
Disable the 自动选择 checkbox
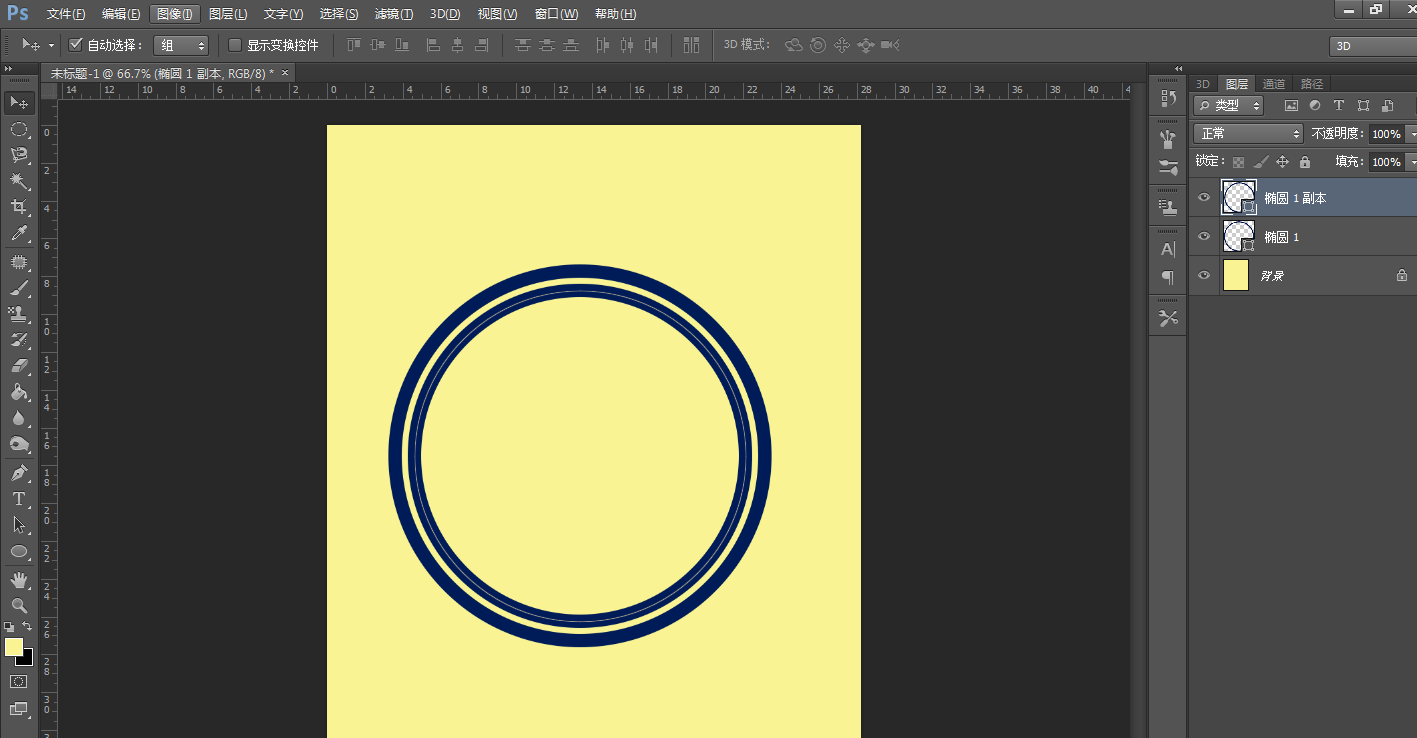click(75, 45)
